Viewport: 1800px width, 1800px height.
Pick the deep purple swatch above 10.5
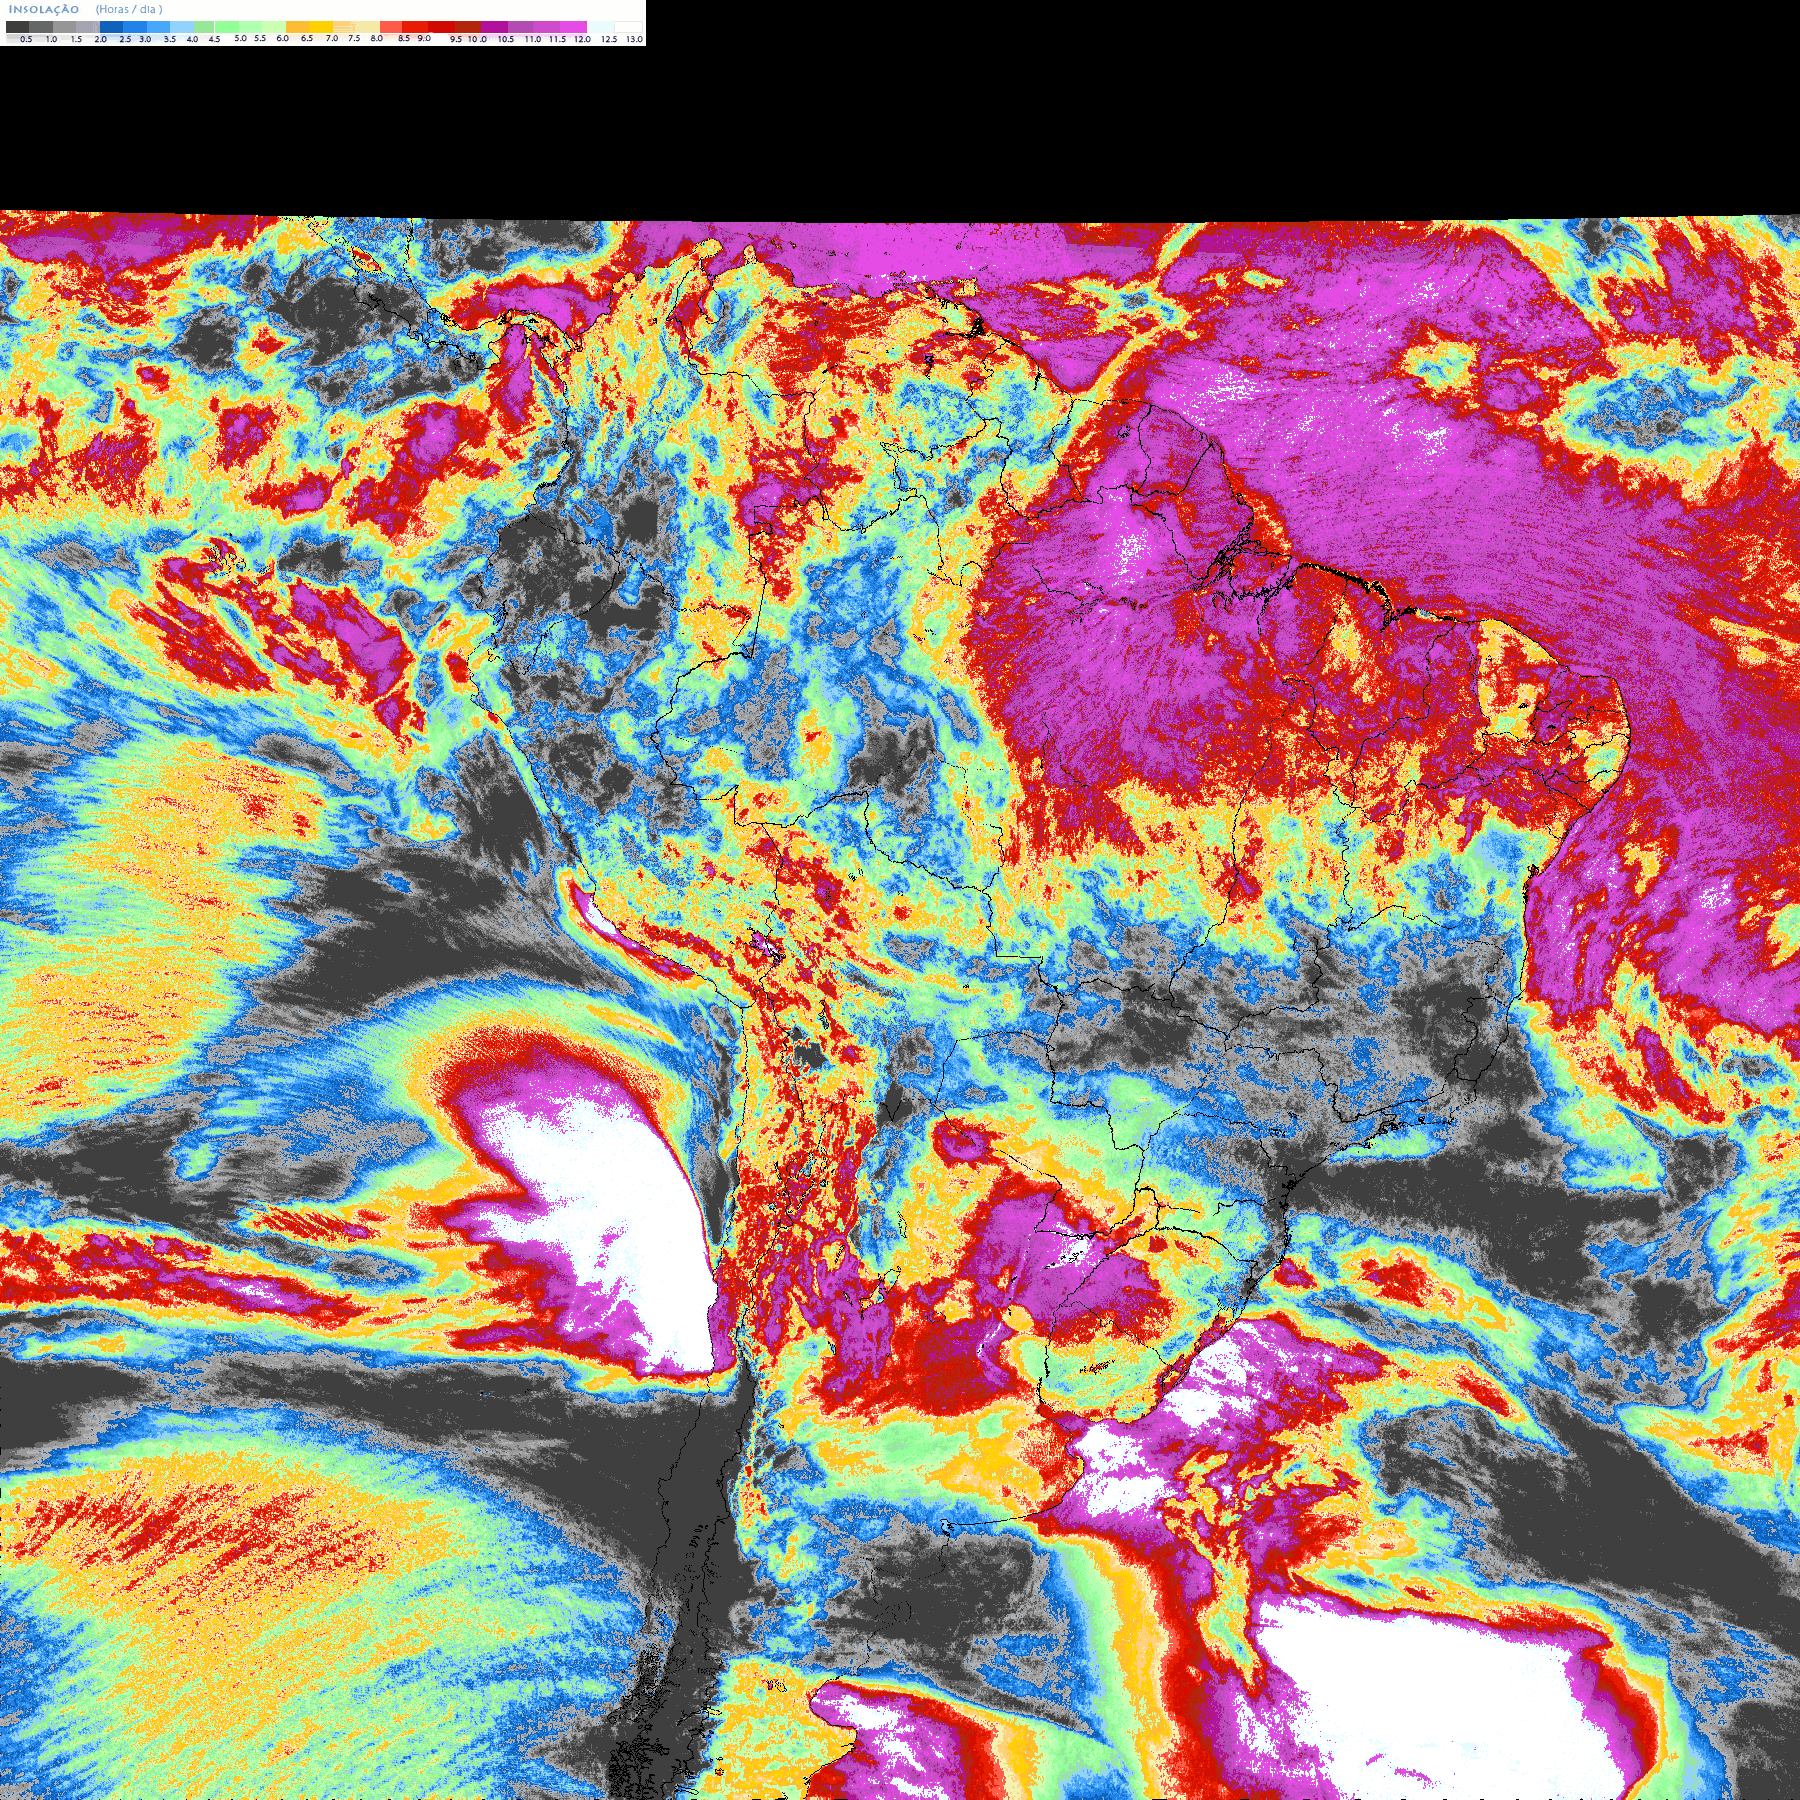(x=494, y=27)
